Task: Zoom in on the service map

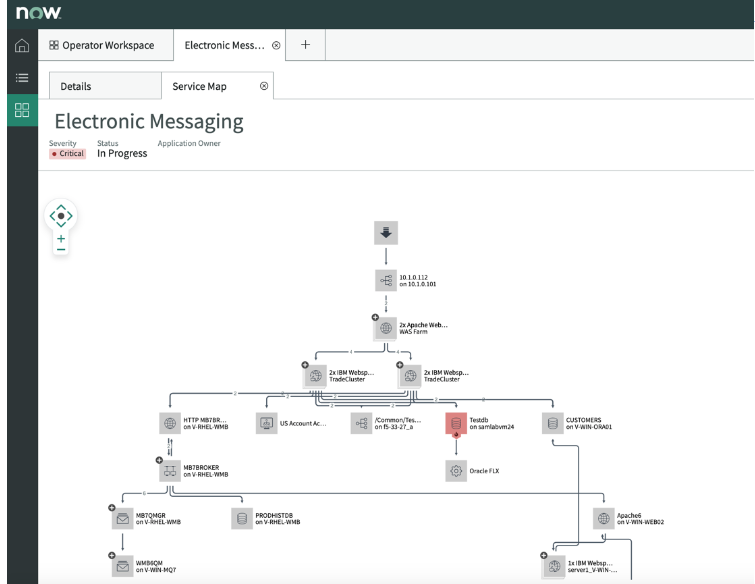Action: [61, 238]
